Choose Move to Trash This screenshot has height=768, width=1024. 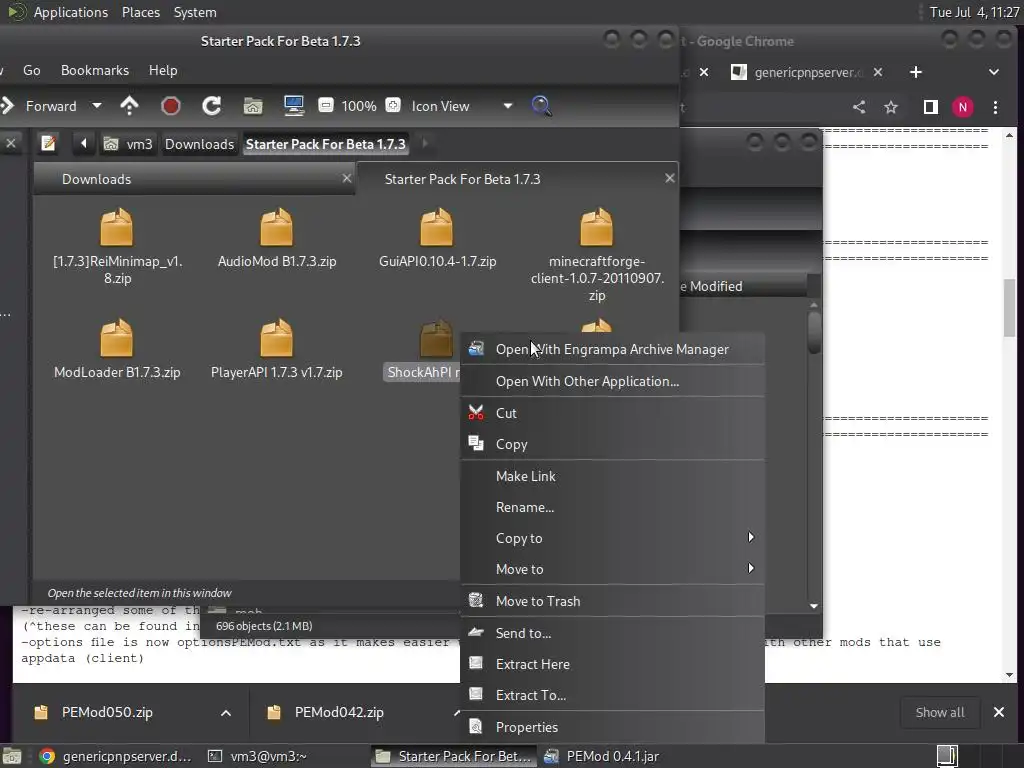point(613,601)
